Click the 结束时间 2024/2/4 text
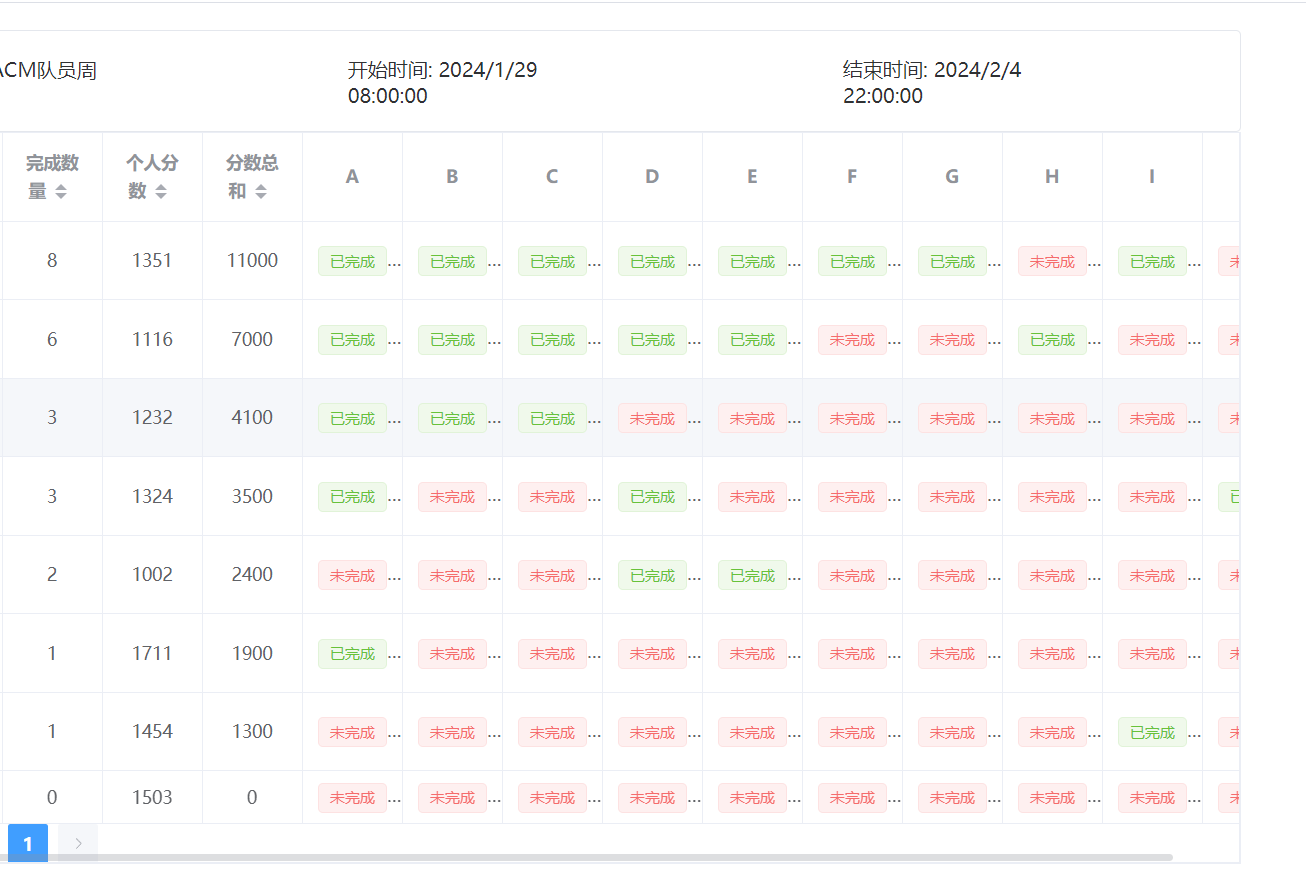The width and height of the screenshot is (1306, 874). [932, 83]
